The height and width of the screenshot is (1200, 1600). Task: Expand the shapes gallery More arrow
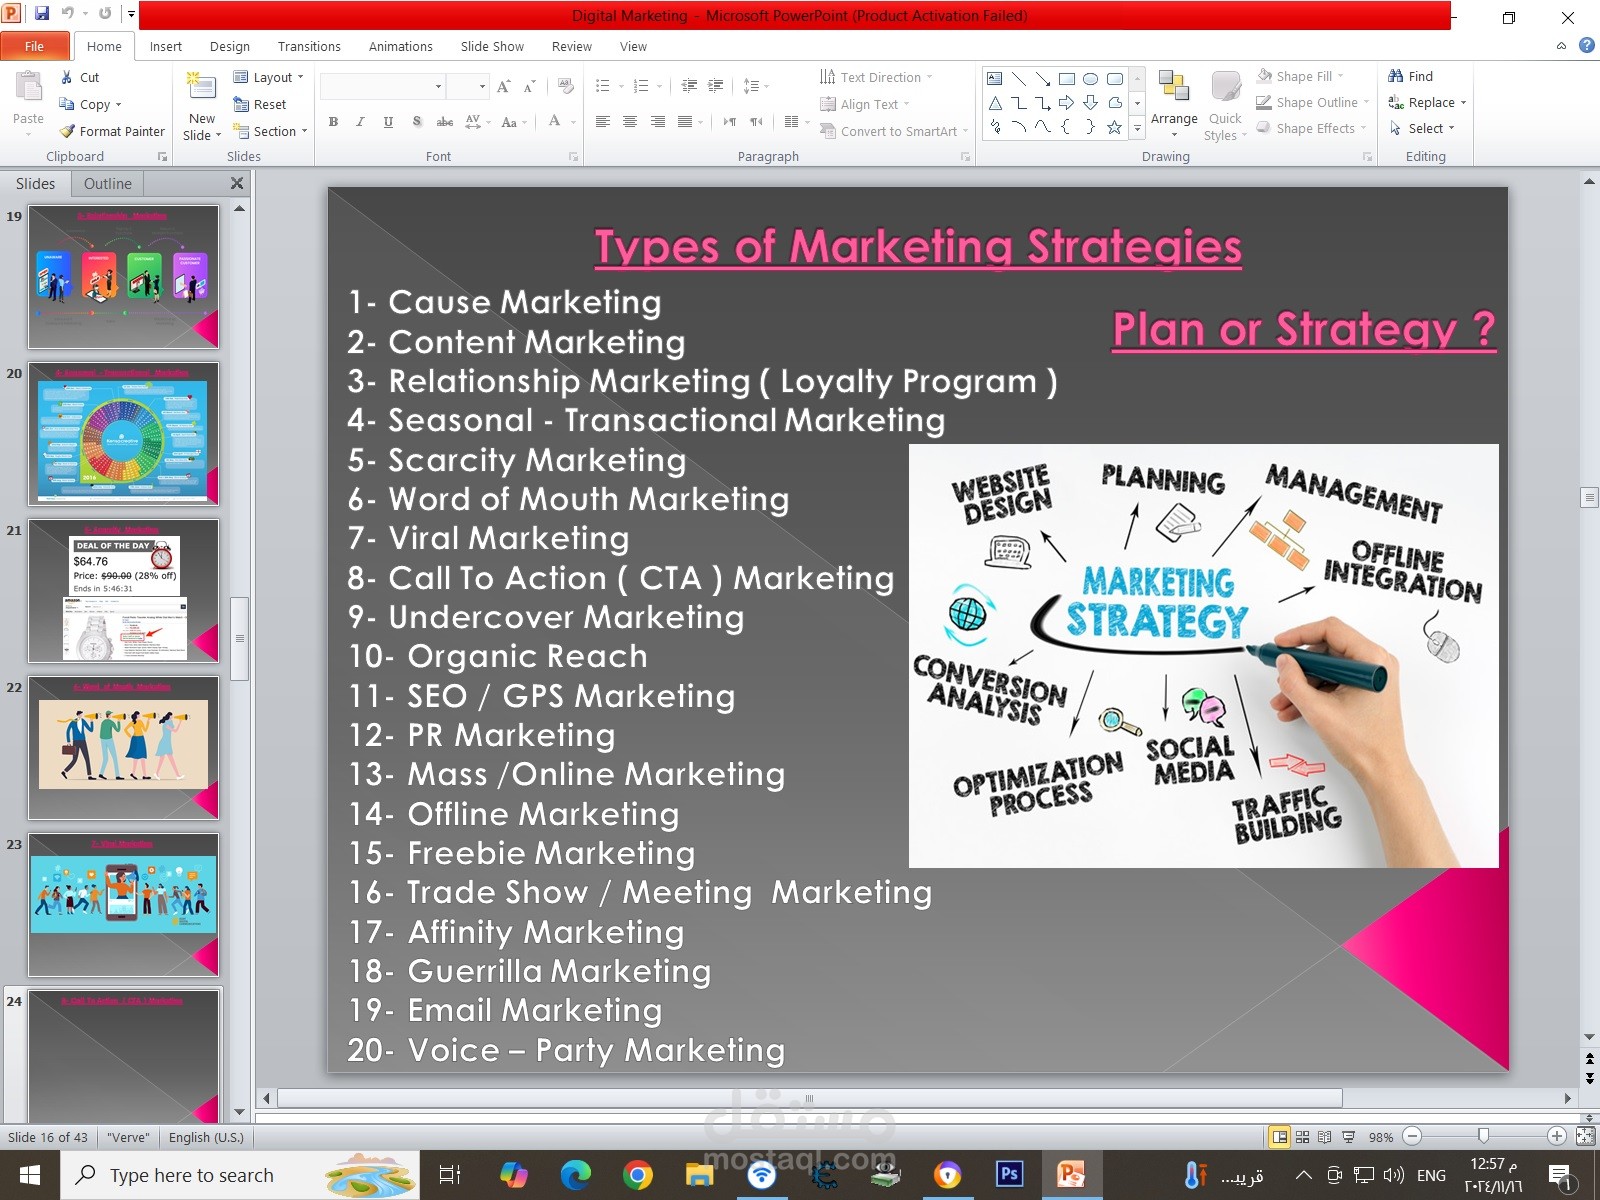click(1137, 128)
